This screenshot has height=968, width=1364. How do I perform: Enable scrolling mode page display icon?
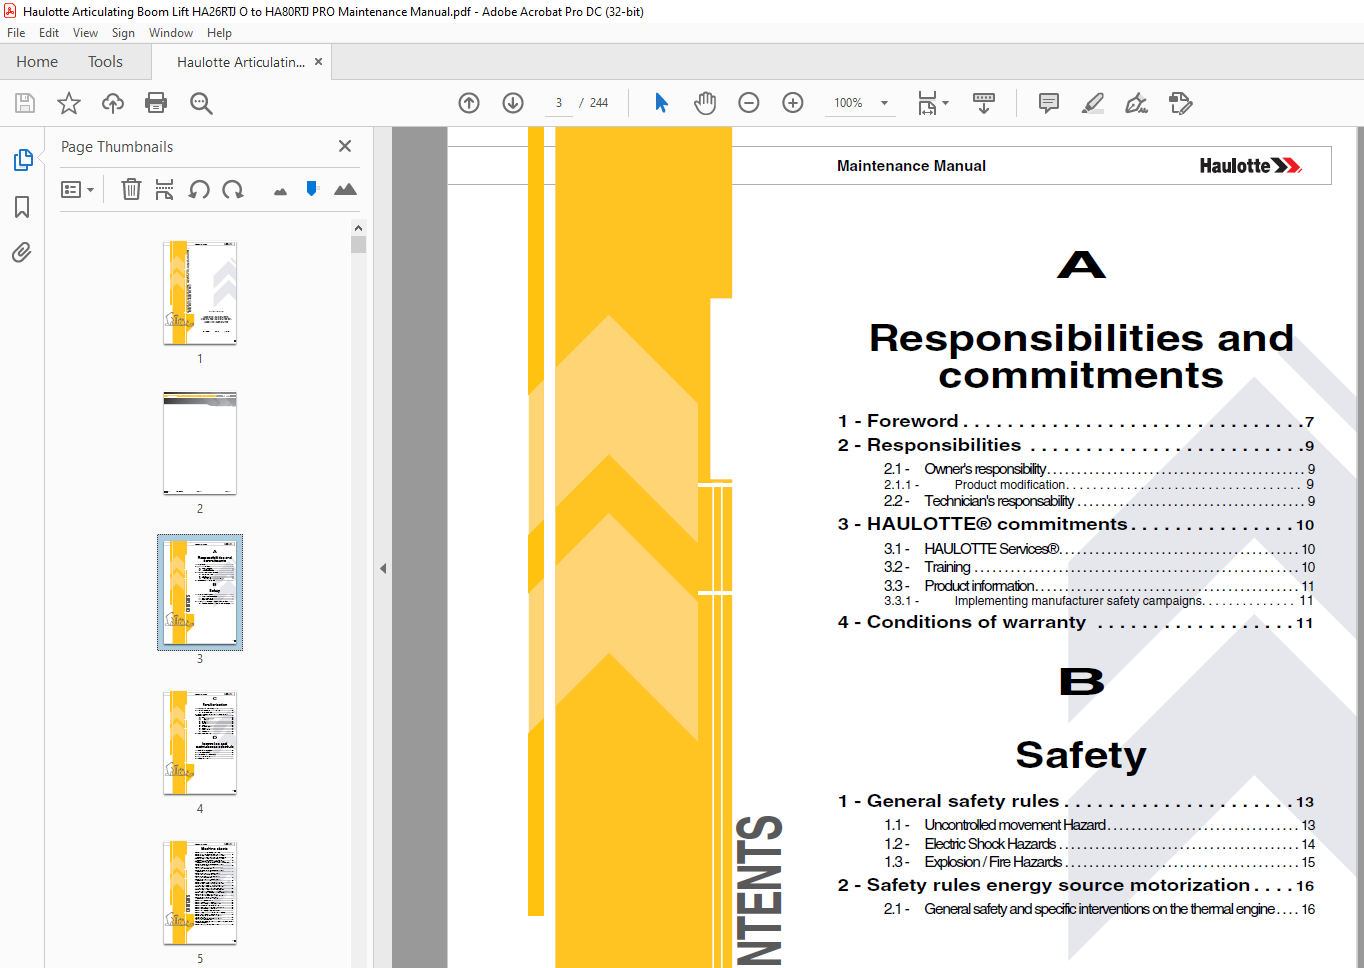point(984,103)
